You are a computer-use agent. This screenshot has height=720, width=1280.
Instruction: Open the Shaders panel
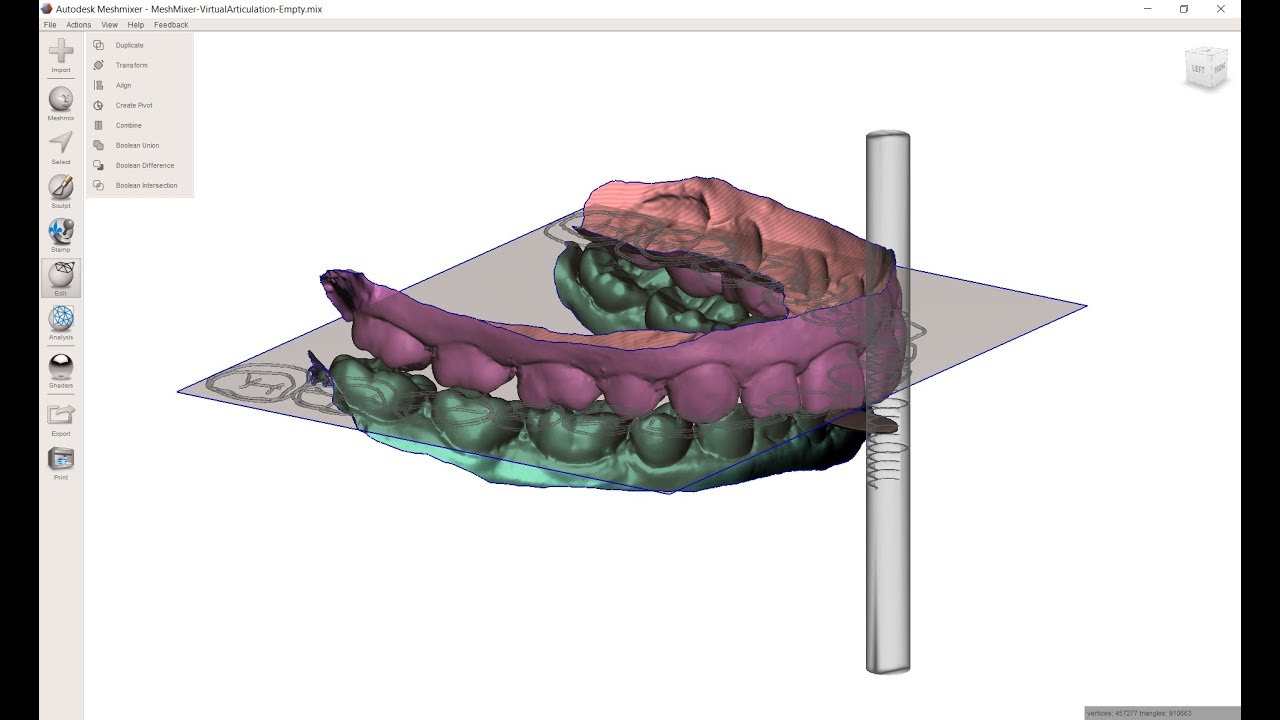61,366
